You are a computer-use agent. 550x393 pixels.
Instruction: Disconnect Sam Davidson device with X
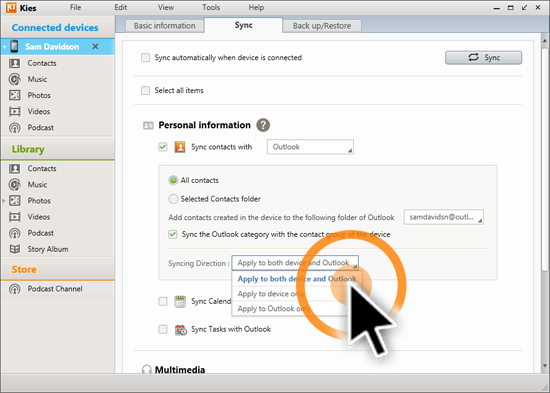[x=95, y=46]
